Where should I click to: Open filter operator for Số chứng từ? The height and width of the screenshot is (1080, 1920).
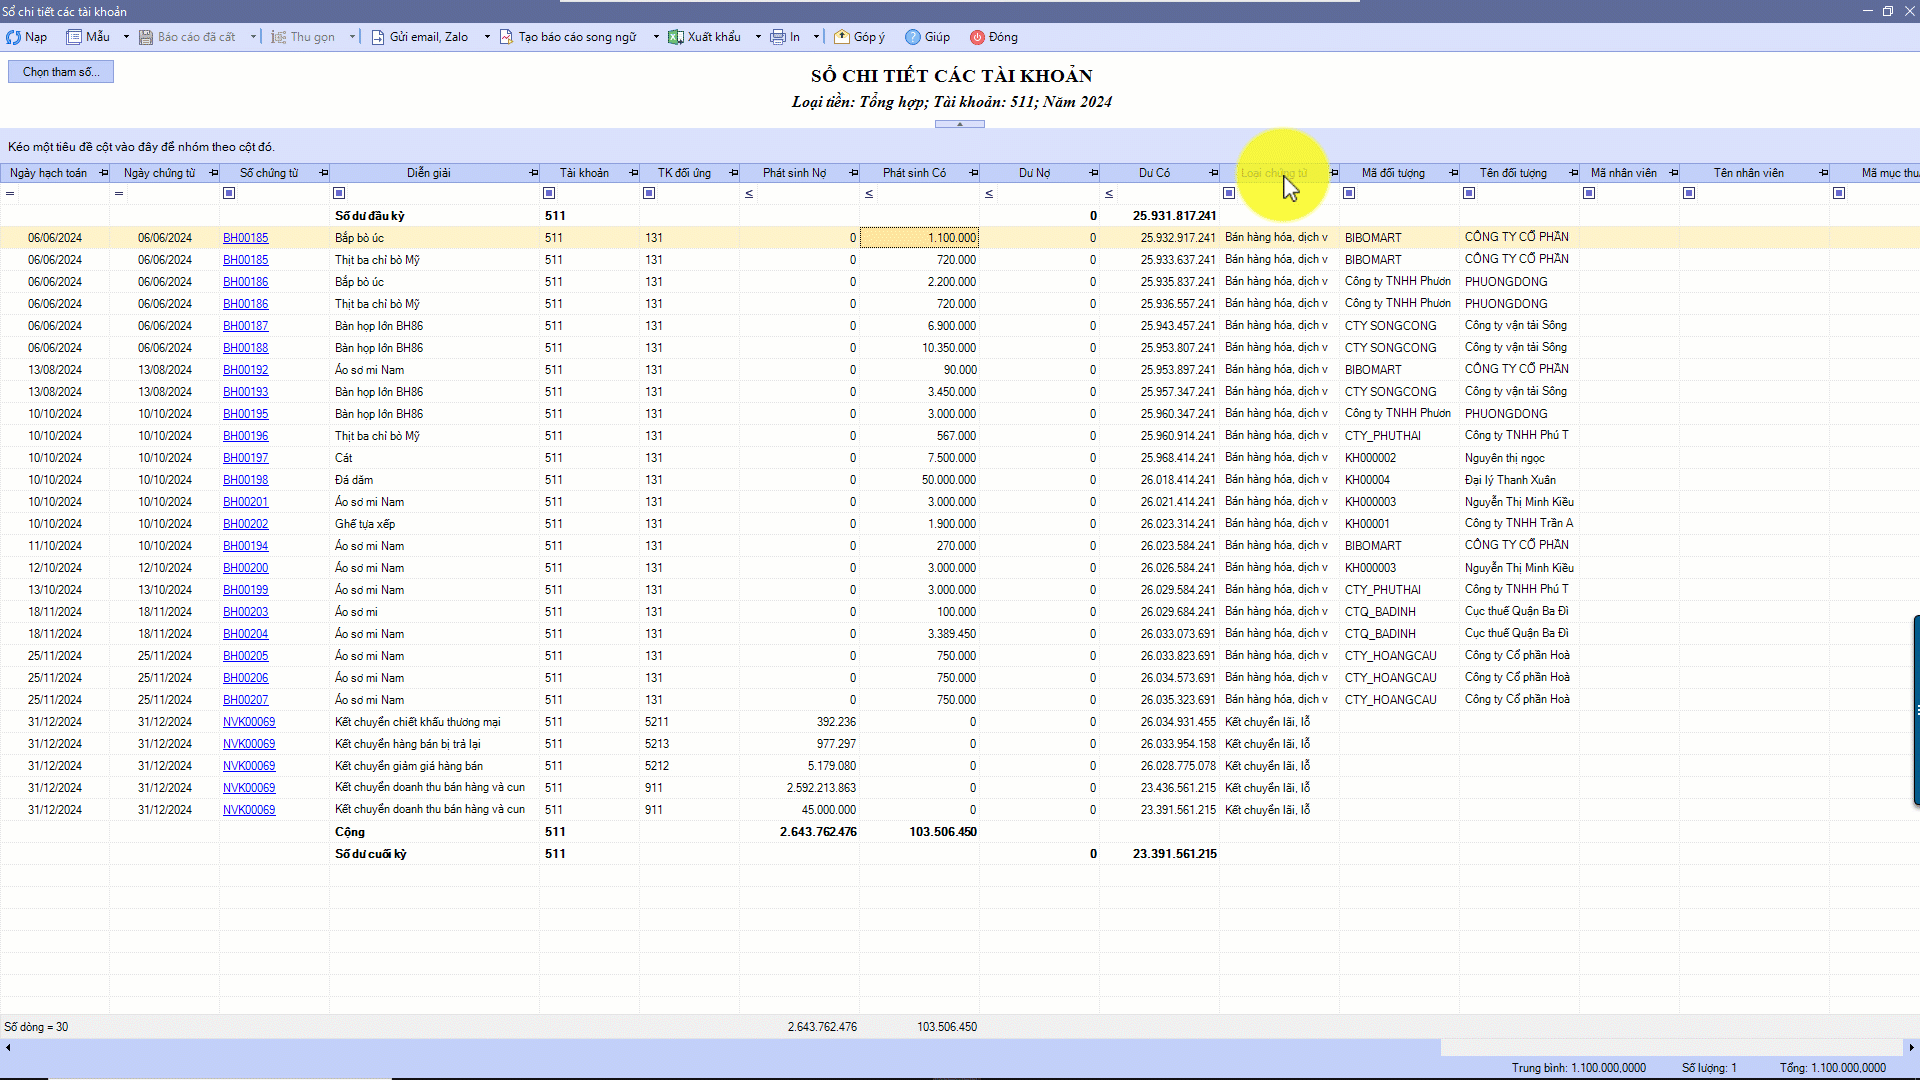point(229,193)
